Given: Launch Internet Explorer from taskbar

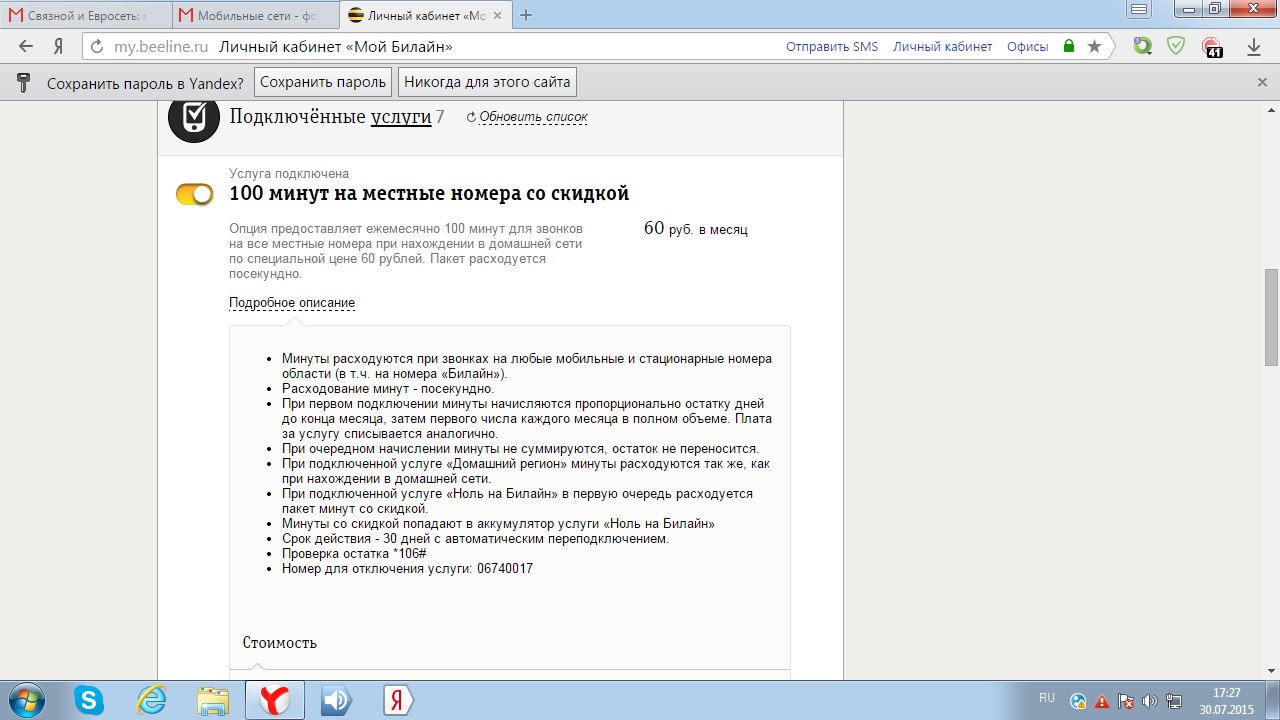Looking at the screenshot, I should pos(152,700).
